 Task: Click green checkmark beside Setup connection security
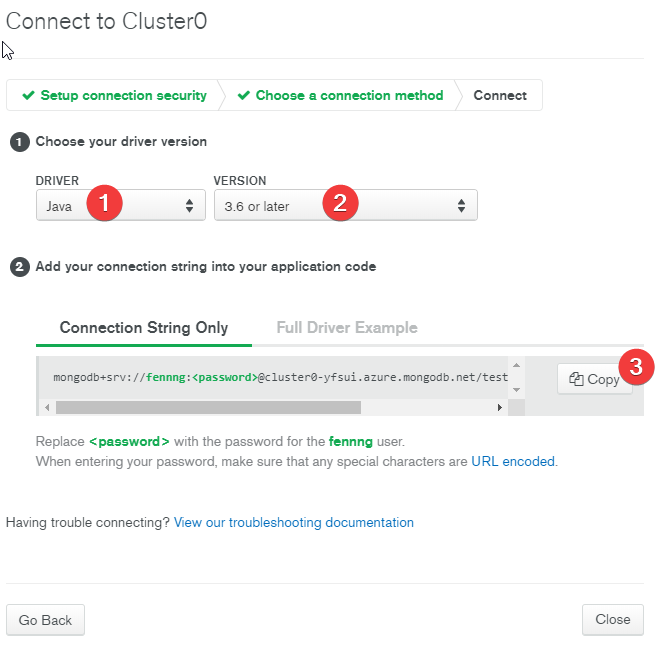pos(28,95)
